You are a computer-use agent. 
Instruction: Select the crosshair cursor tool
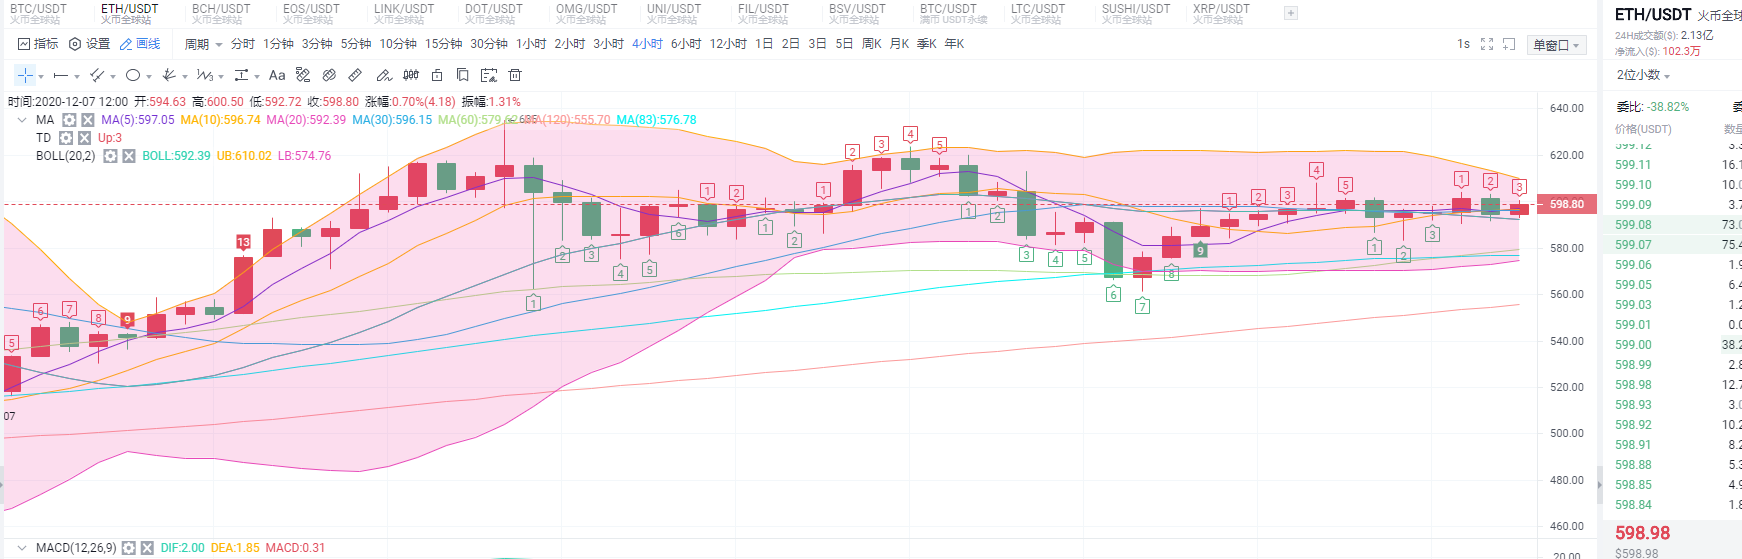pos(25,75)
